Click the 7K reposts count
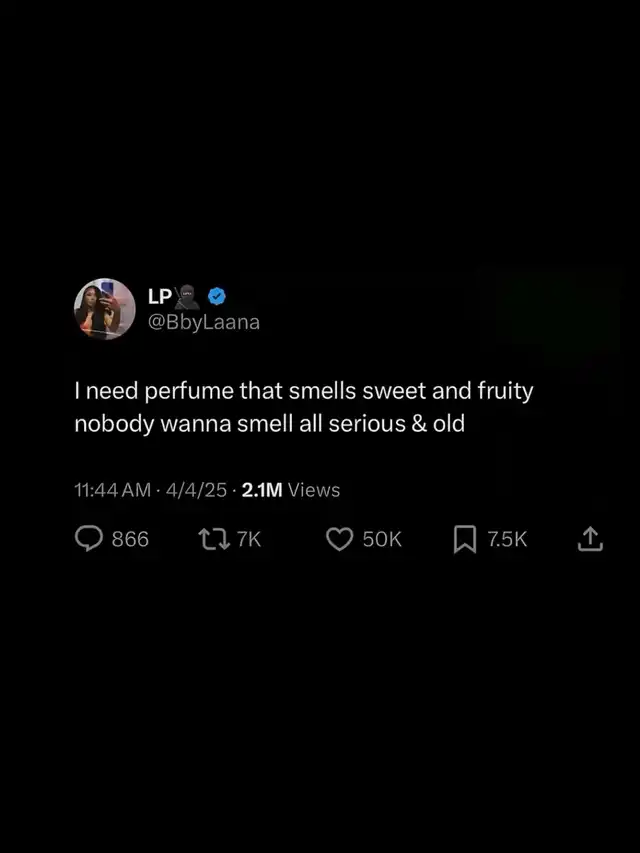The width and height of the screenshot is (640, 853). tap(249, 540)
